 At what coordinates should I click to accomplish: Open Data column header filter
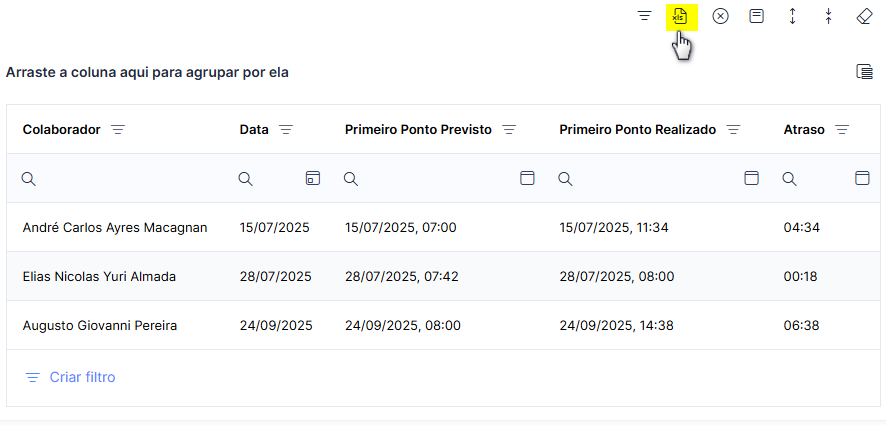[286, 130]
